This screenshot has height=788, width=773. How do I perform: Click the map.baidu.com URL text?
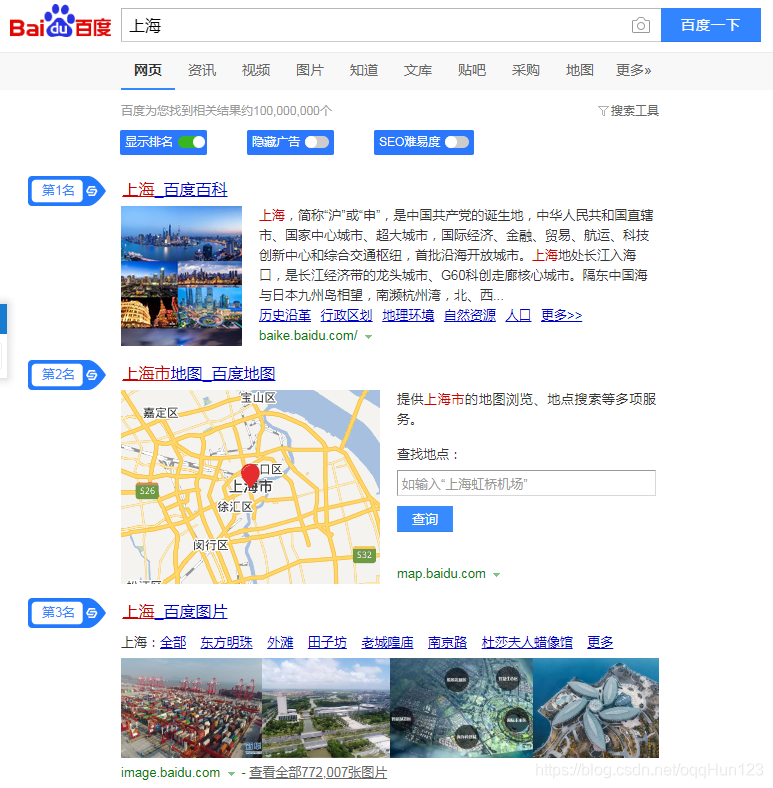441,574
